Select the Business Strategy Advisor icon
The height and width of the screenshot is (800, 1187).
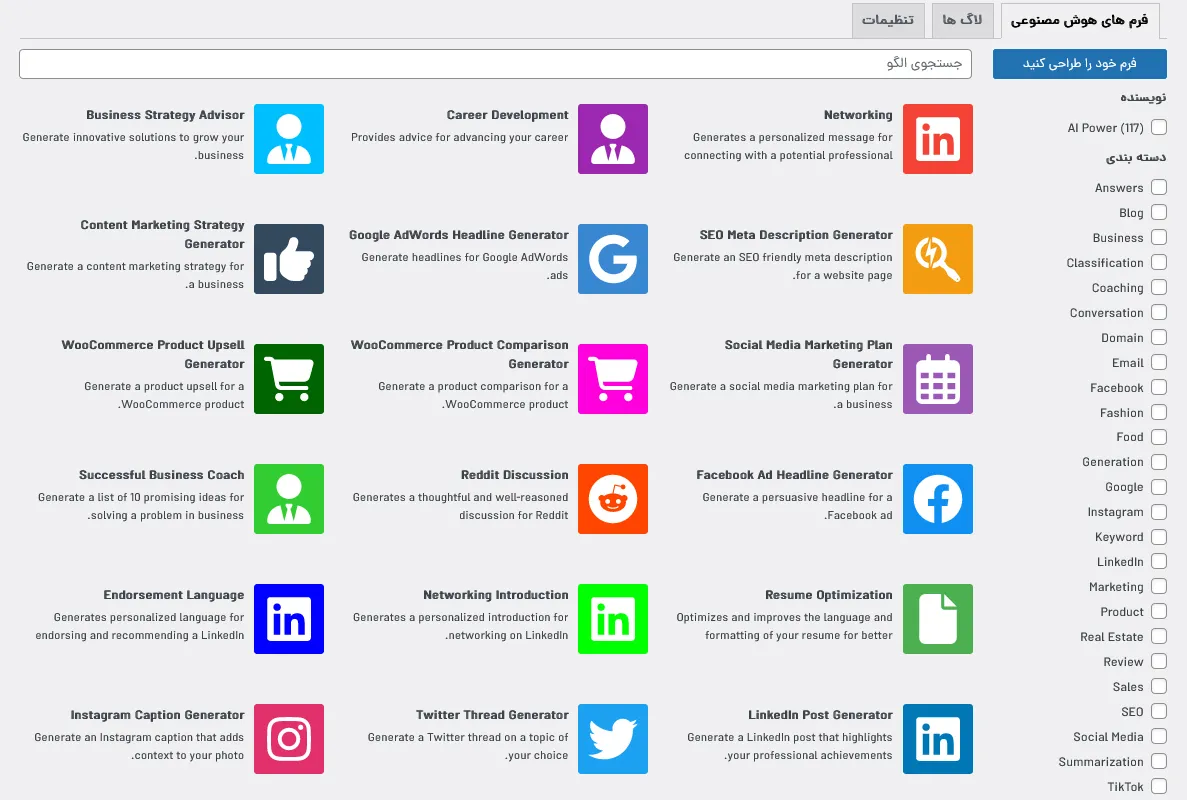coord(288,139)
